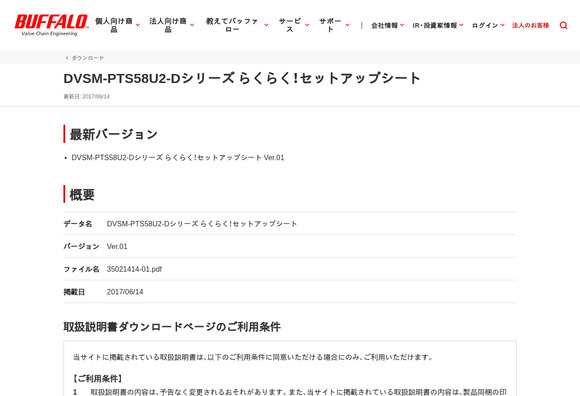
Task: Select page title DVSM-PTS58U2-Dシリーズ heading
Action: click(242, 78)
